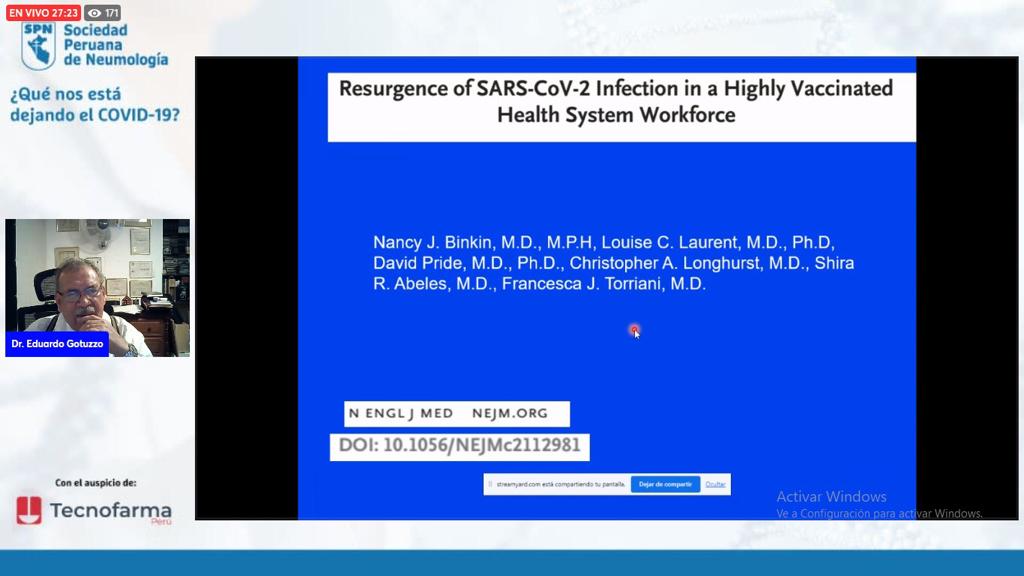Click the "Ocultar" link in sharing bar
The image size is (1024, 576).
point(715,484)
